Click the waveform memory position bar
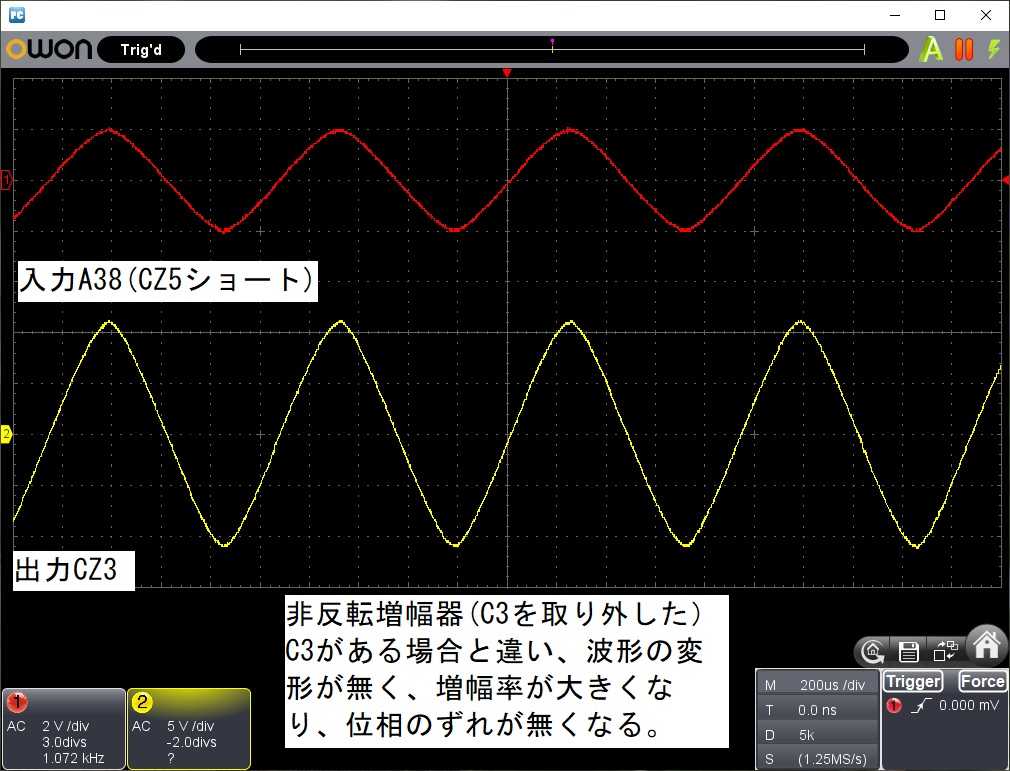The height and width of the screenshot is (771, 1010). [552, 49]
